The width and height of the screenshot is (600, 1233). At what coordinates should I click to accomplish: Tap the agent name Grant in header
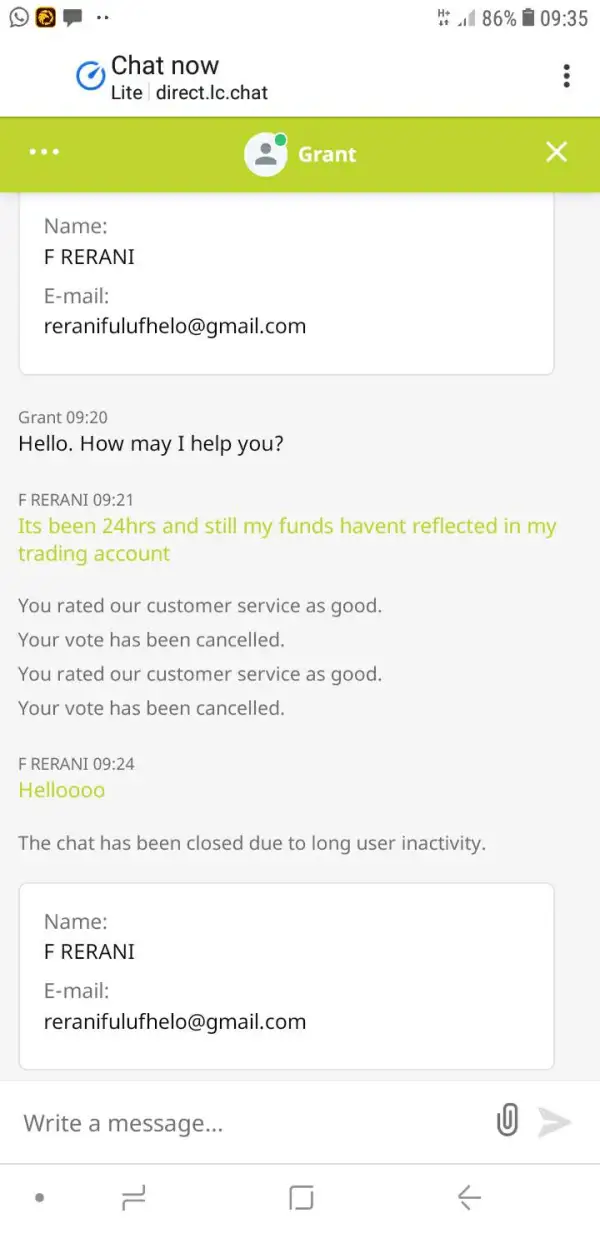coord(327,154)
